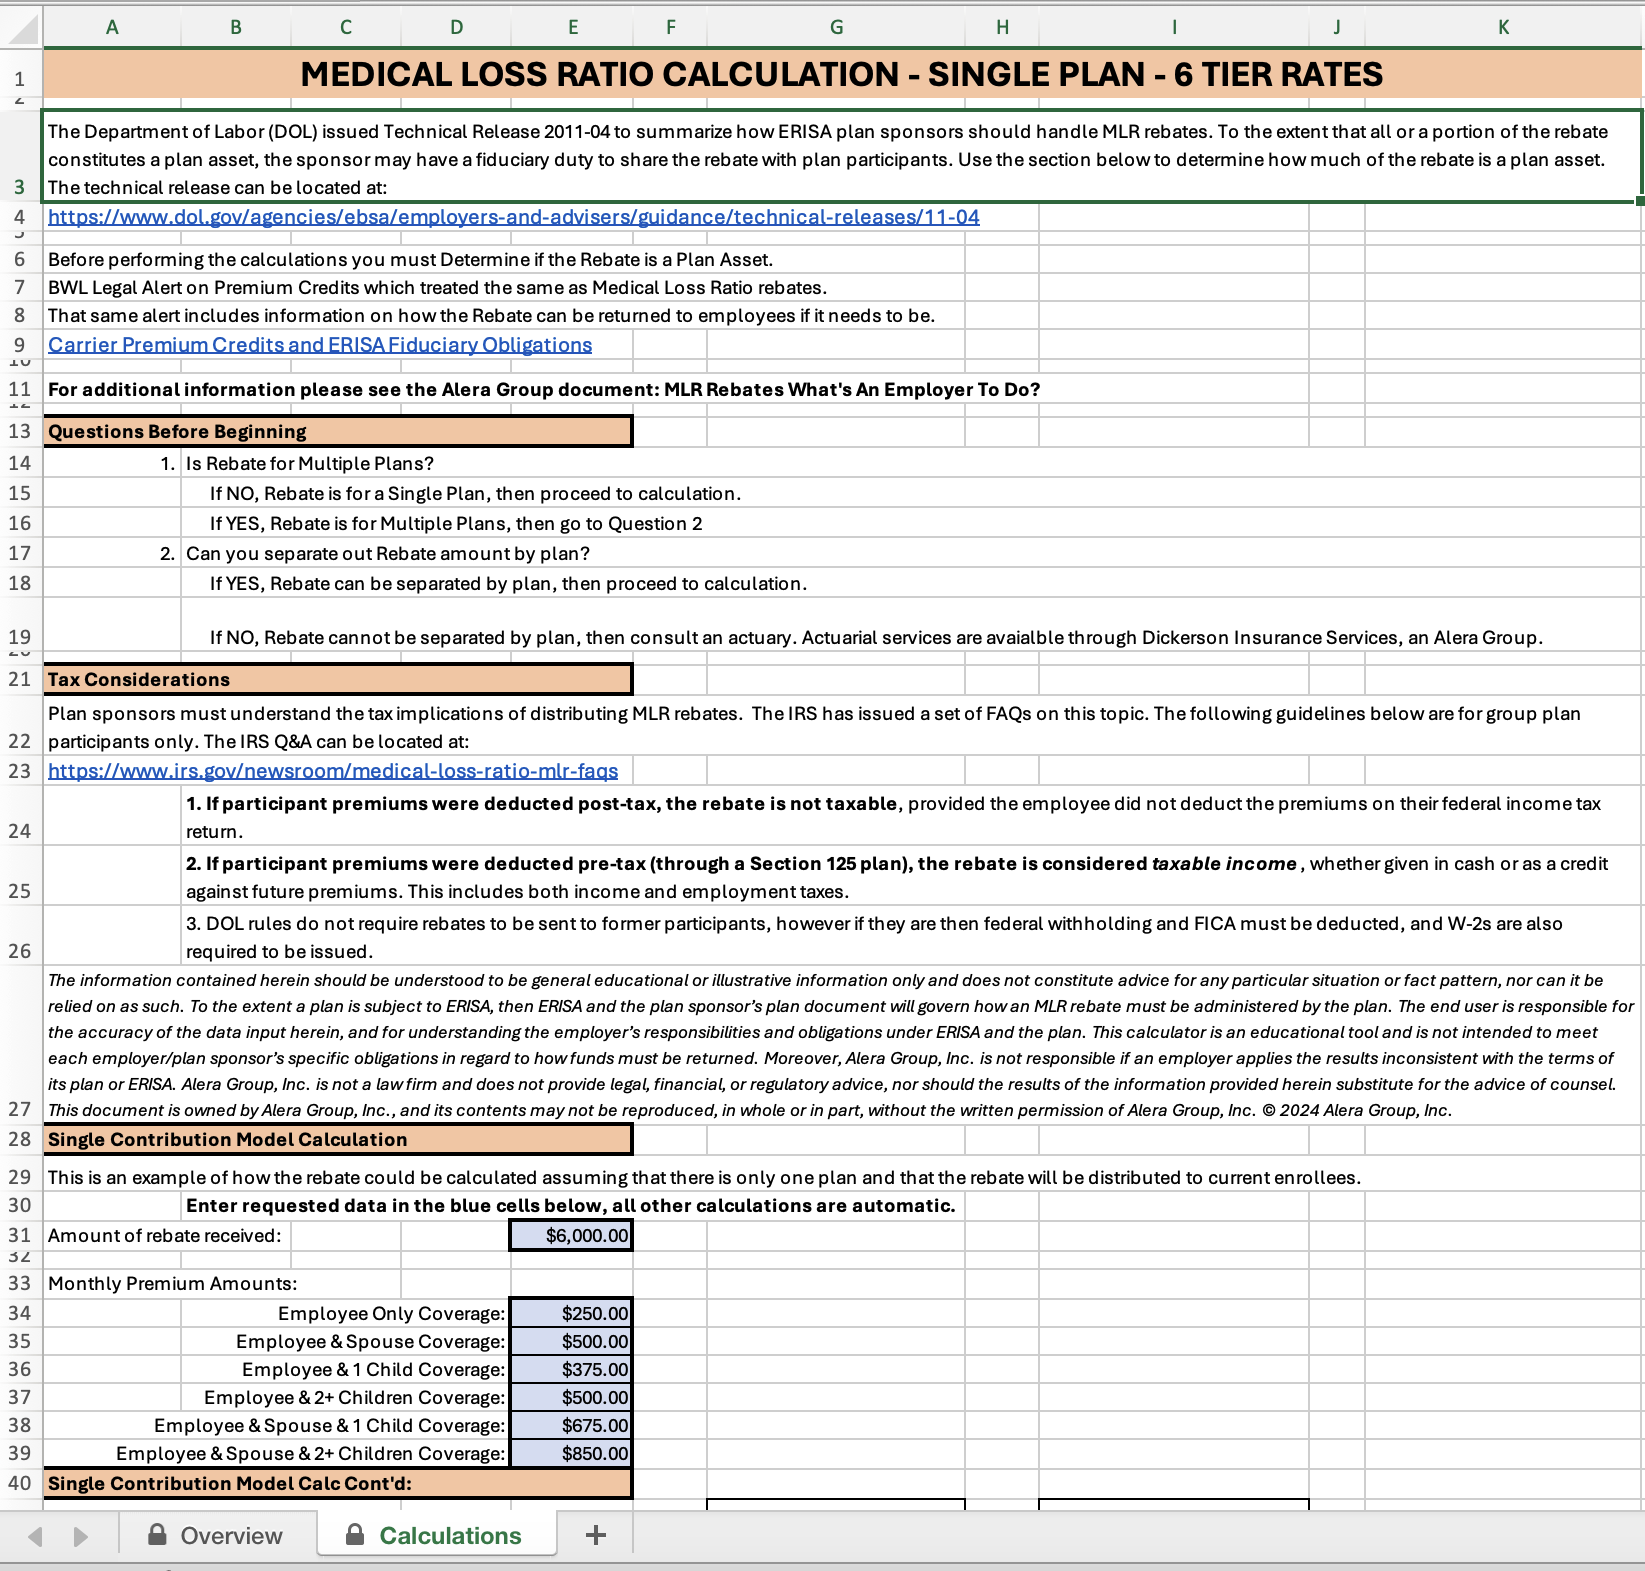Screen dimensions: 1645x1571
Task: Select the $850.00 premium cell
Action: tap(571, 1453)
